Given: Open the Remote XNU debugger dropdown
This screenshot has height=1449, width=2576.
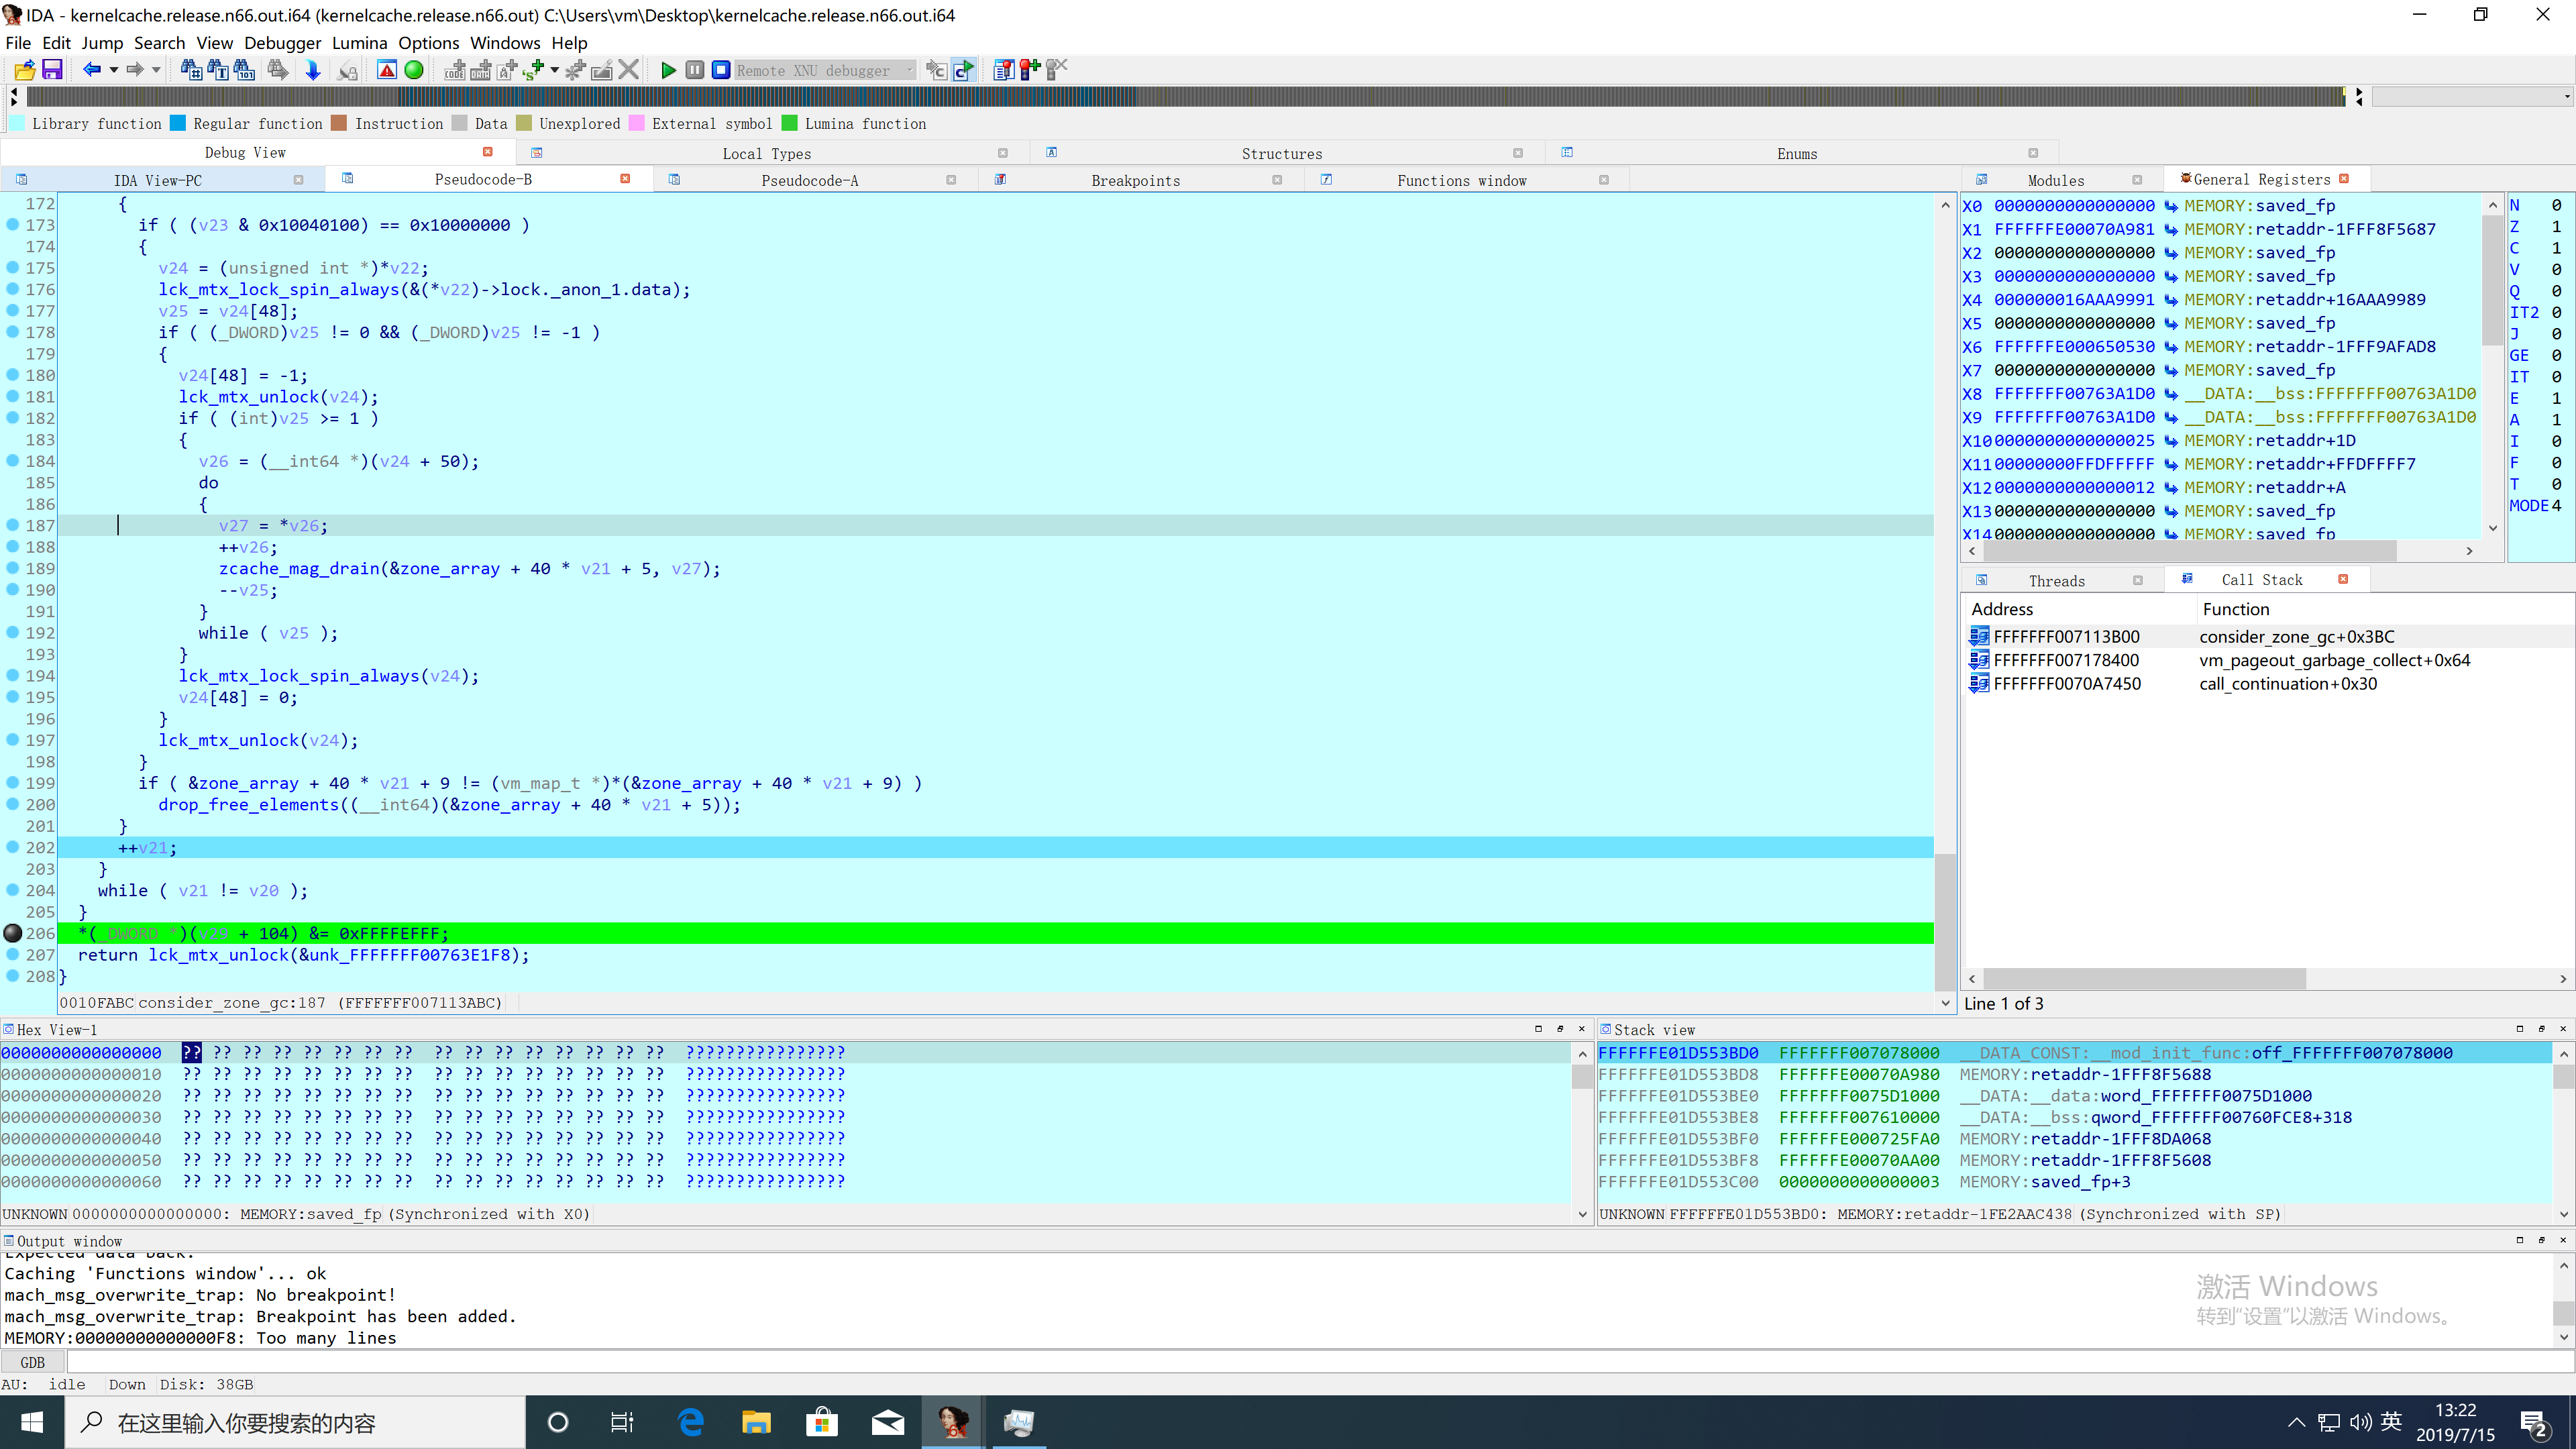Looking at the screenshot, I should [x=909, y=70].
